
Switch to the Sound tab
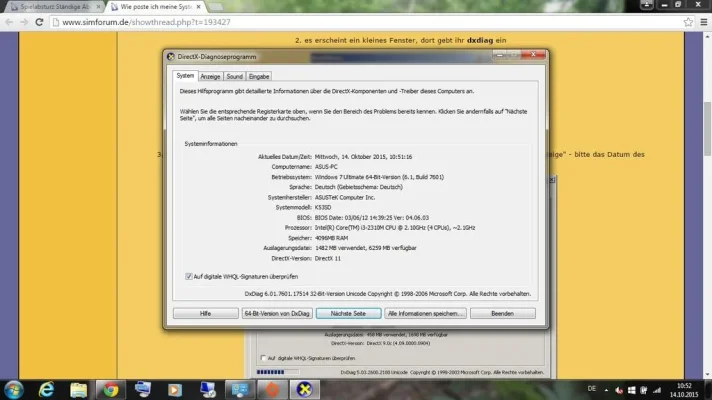point(234,76)
